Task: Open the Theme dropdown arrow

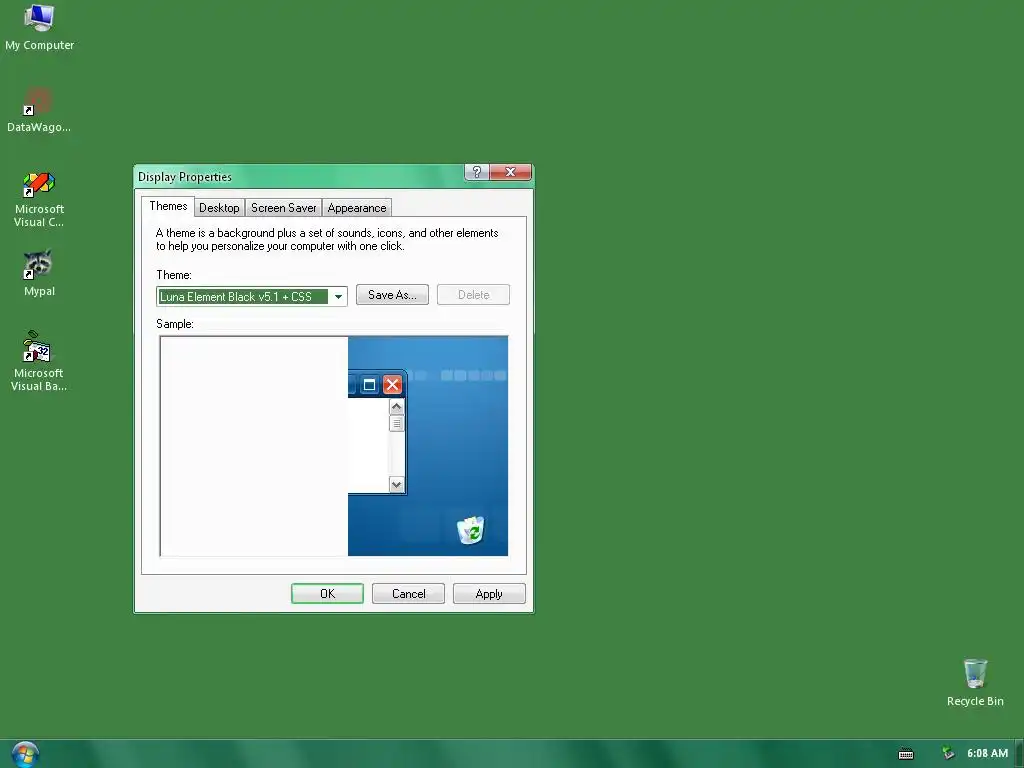Action: [338, 296]
